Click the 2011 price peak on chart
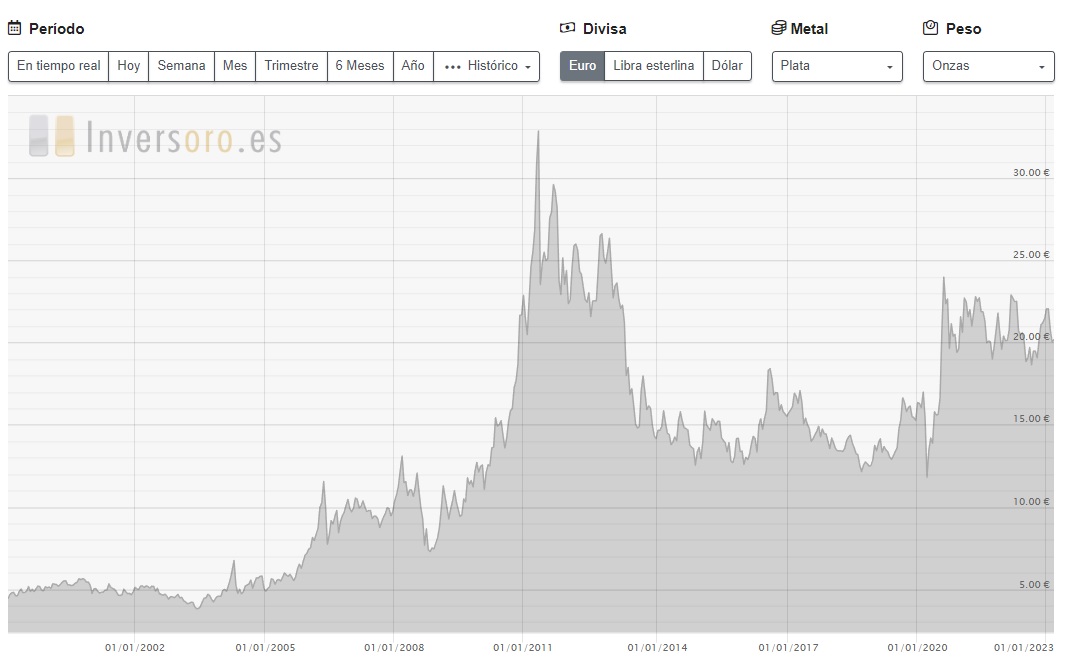The image size is (1068, 670). 538,133
